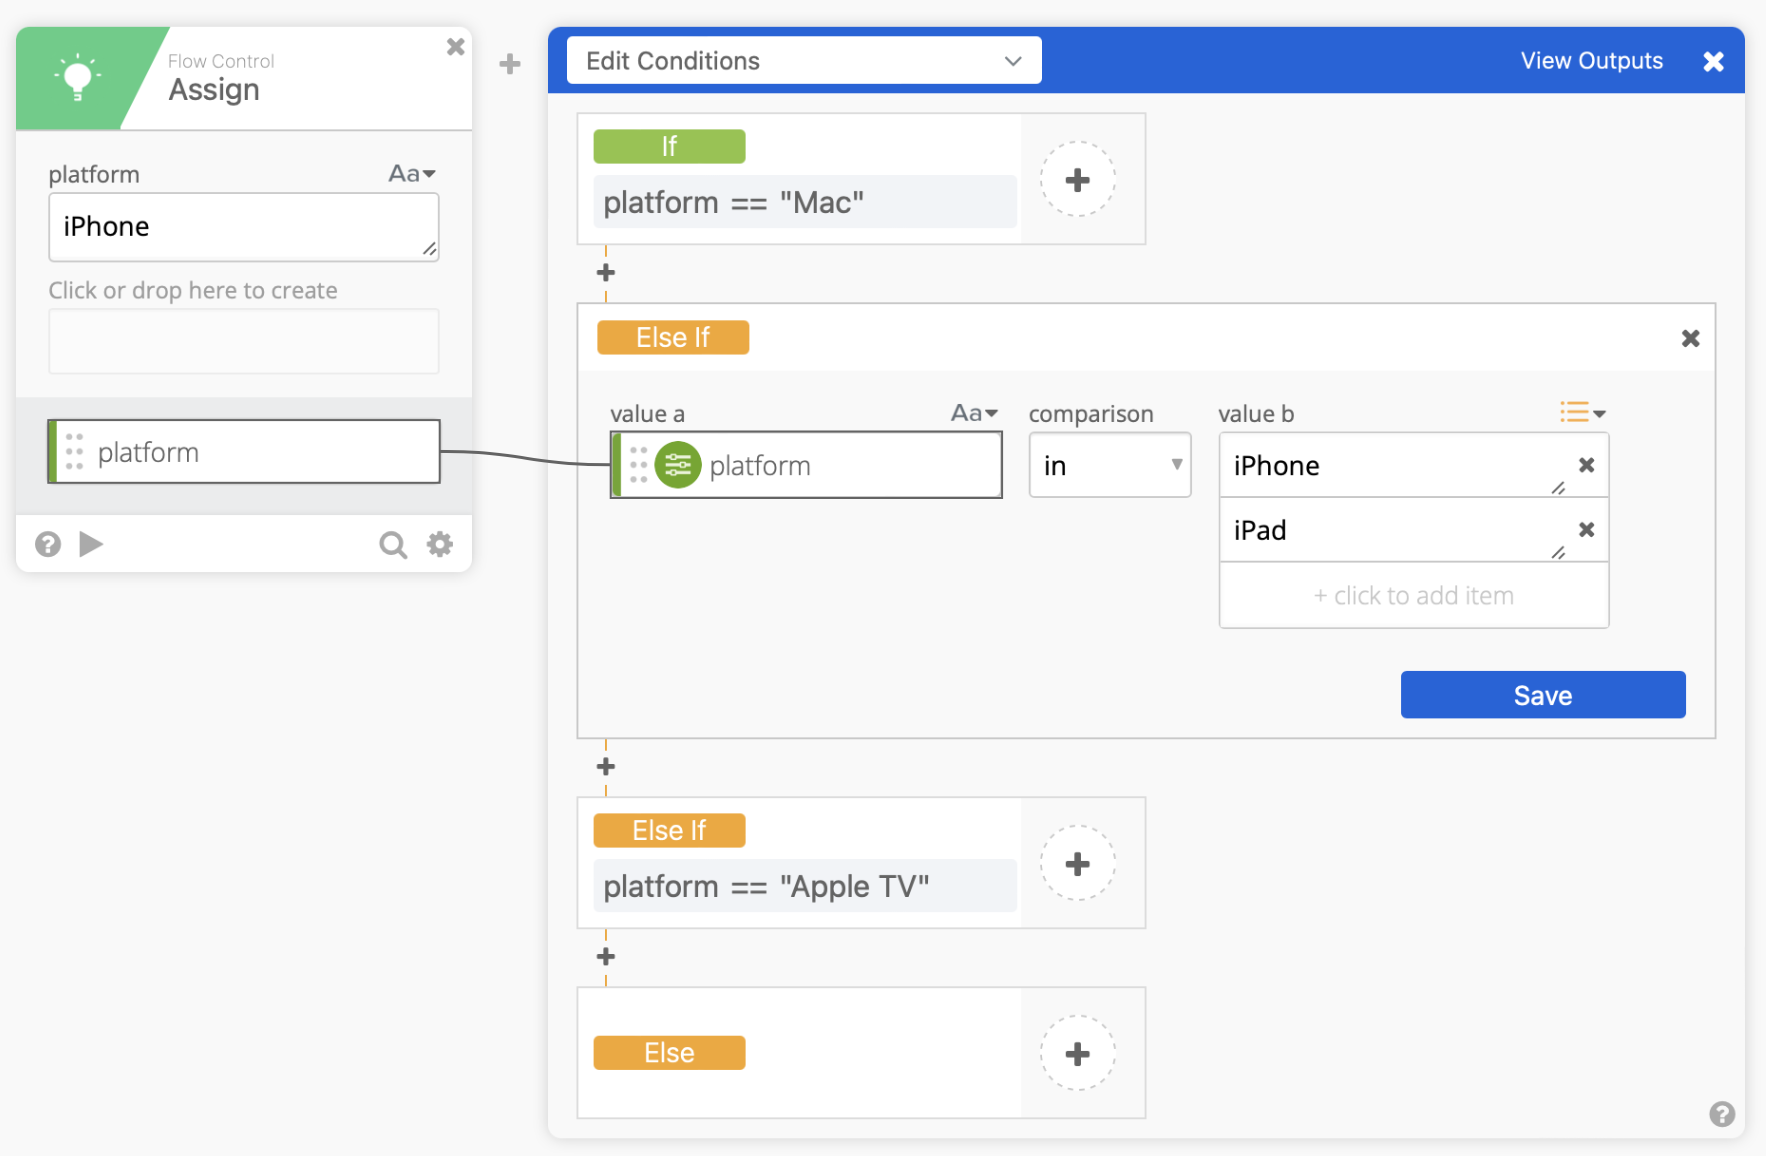Add action to the Mac If branch
The height and width of the screenshot is (1156, 1766).
1077,180
